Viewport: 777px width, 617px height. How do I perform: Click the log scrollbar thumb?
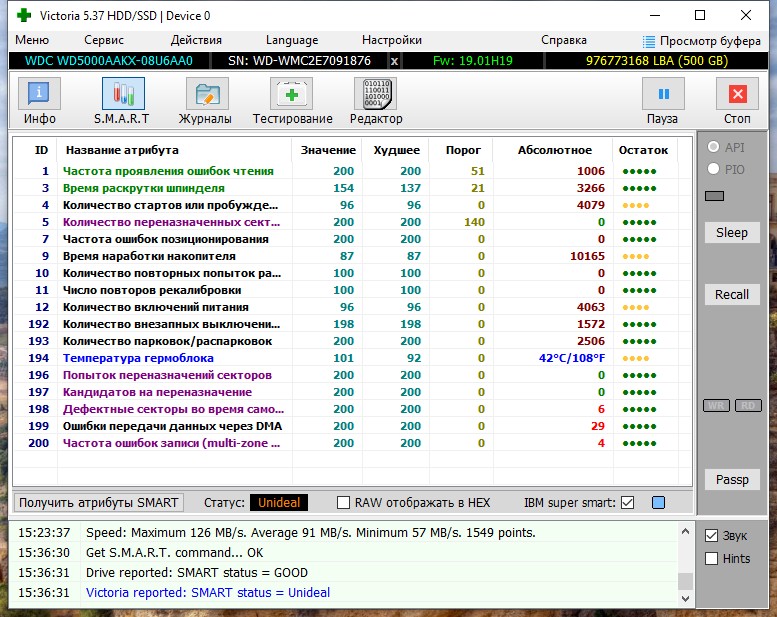tap(685, 580)
